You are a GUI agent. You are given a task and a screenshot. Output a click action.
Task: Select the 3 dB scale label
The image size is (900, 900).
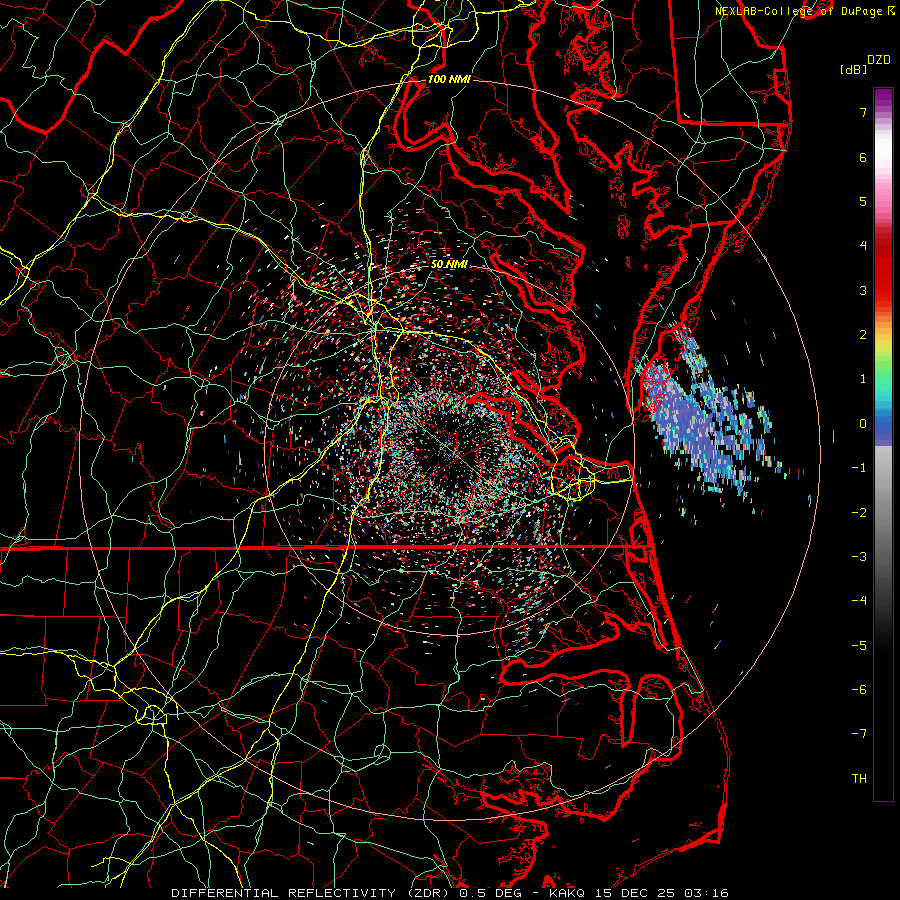[863, 290]
